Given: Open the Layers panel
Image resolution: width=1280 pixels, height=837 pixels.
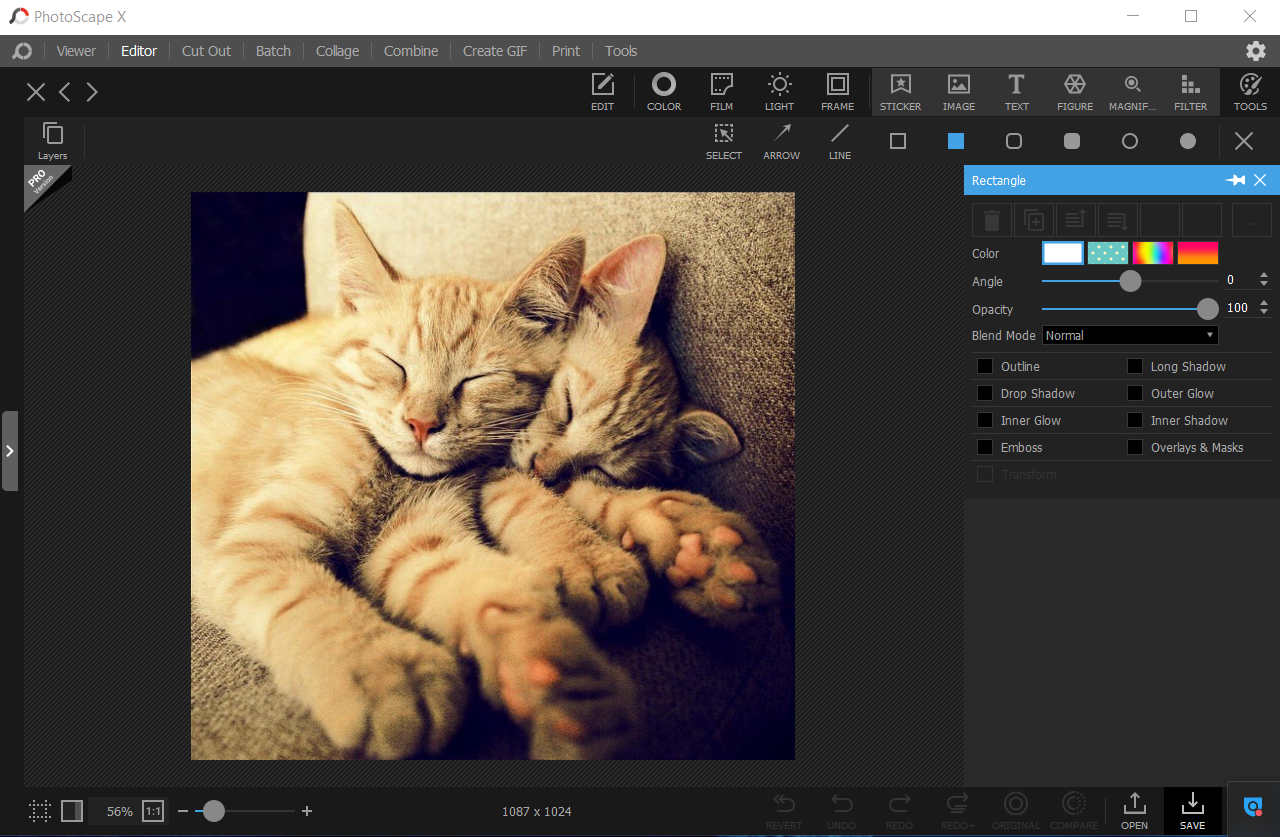Looking at the screenshot, I should point(53,140).
